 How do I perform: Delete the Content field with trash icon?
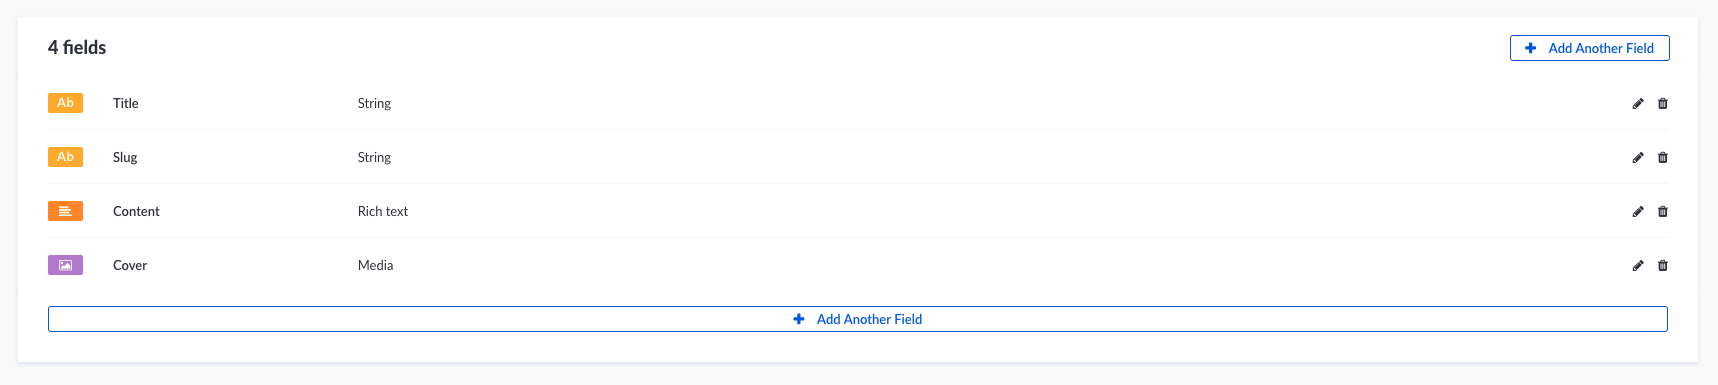click(1663, 212)
